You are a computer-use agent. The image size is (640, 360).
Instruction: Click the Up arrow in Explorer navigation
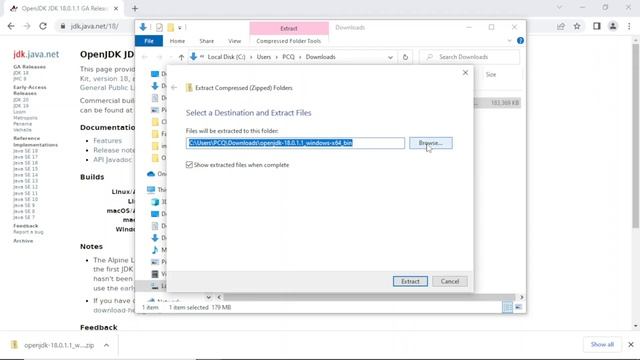(181, 57)
